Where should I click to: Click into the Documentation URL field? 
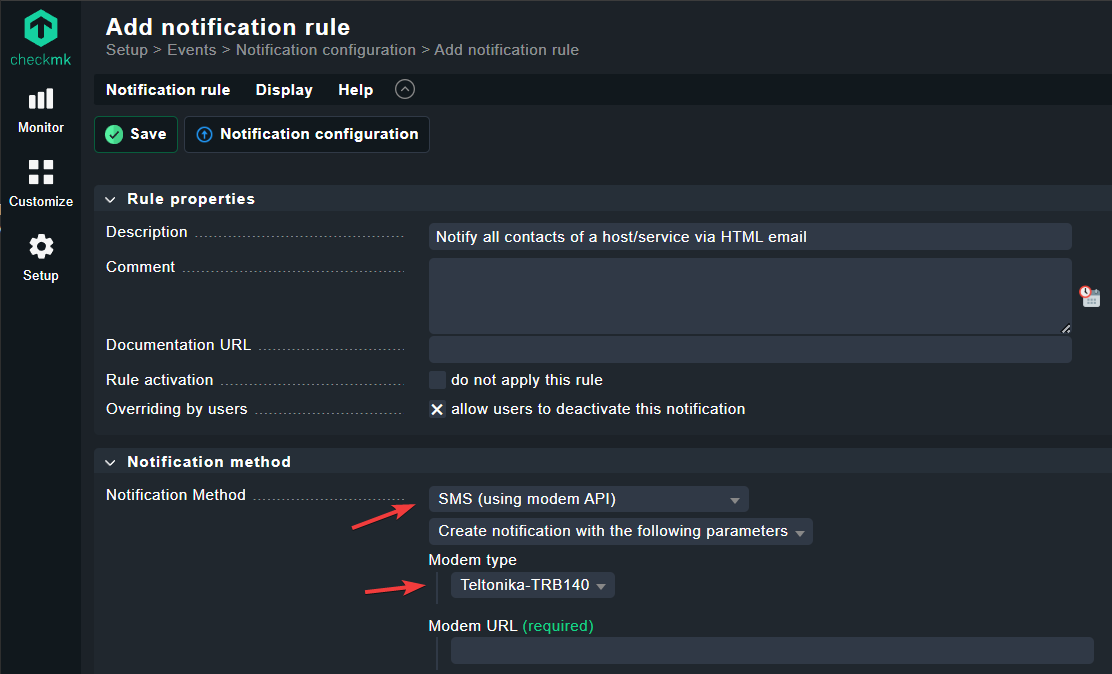coord(749,349)
